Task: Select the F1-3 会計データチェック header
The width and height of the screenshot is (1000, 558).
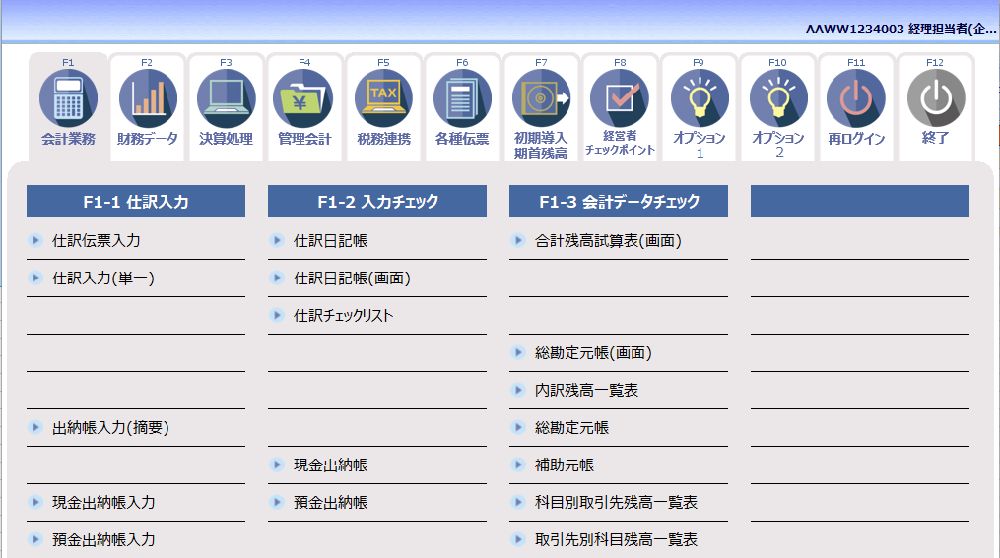Action: tap(618, 202)
